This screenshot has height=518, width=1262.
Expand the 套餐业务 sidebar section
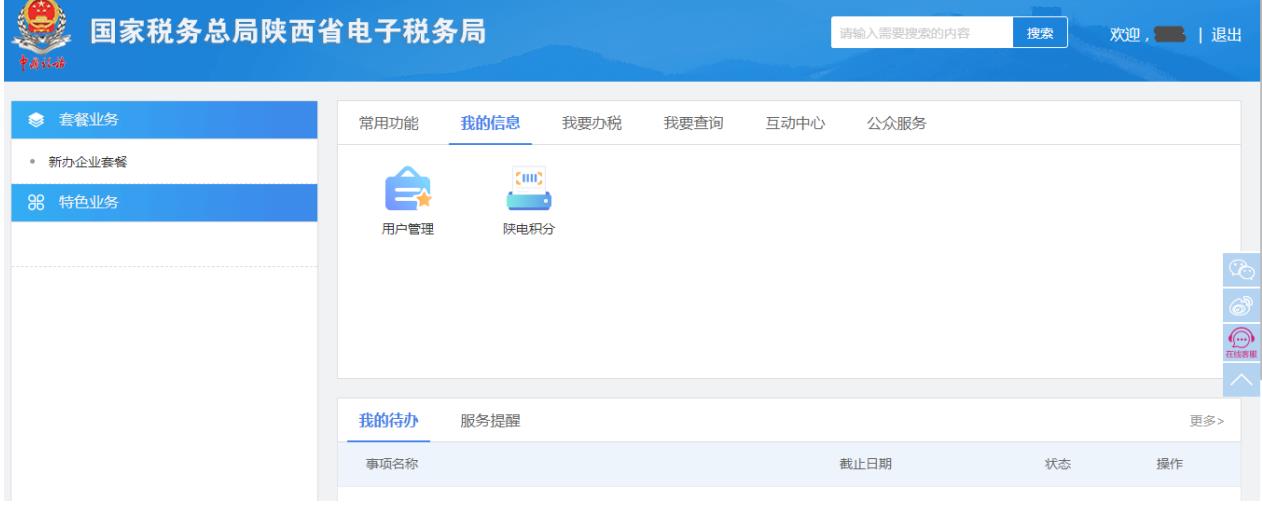click(x=162, y=120)
